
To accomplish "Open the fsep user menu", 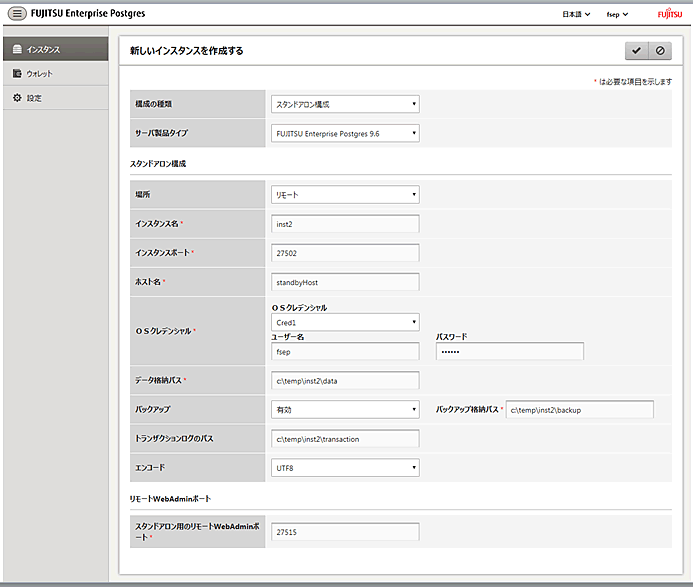I will 617,14.
